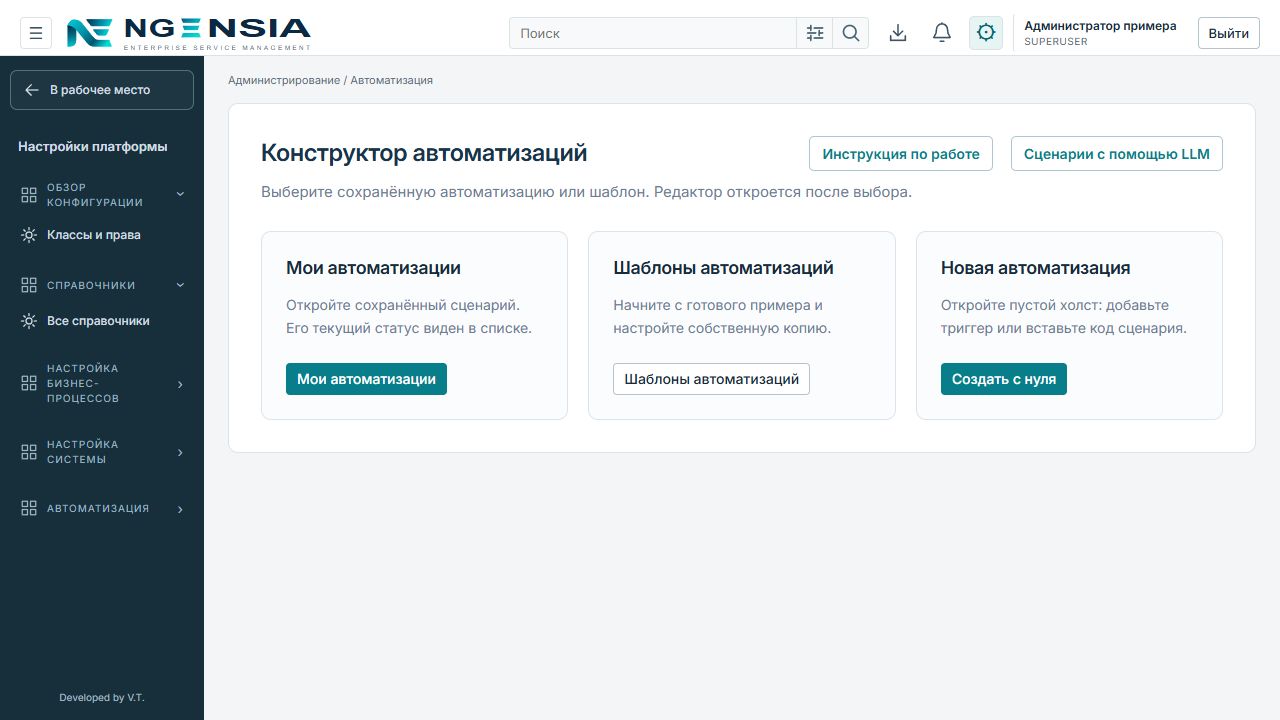1280x720 pixels.
Task: Open Сценарии с помощью LLM
Action: coord(1117,154)
